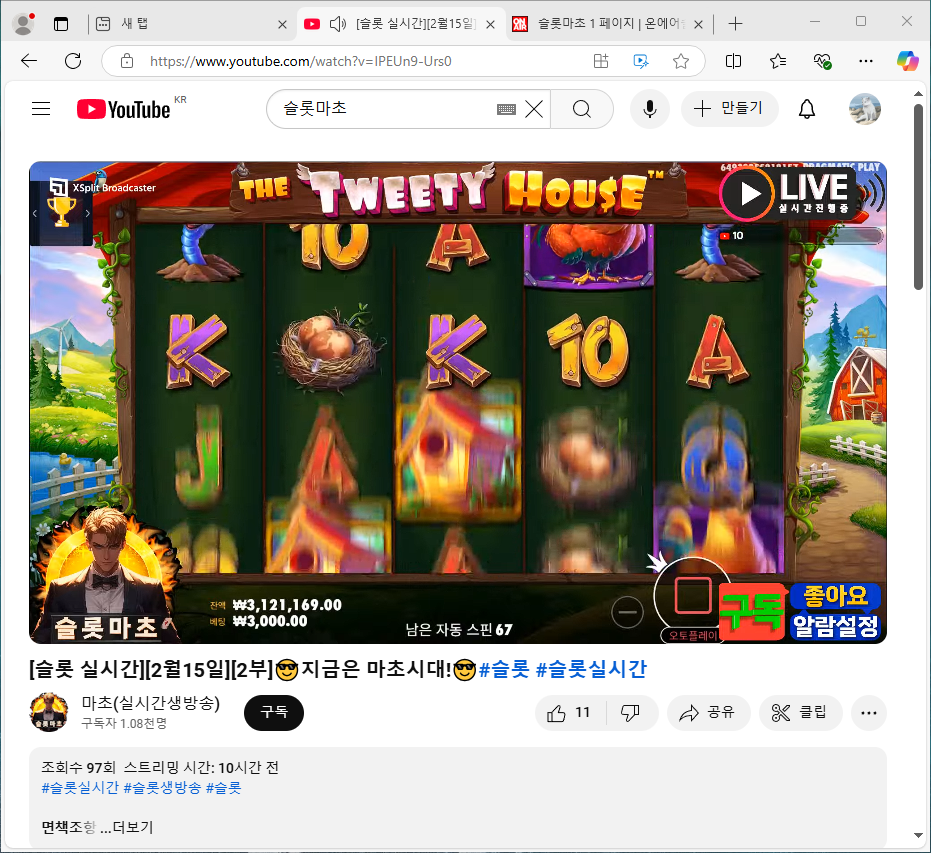Open browser essentials heart icon

(822, 61)
